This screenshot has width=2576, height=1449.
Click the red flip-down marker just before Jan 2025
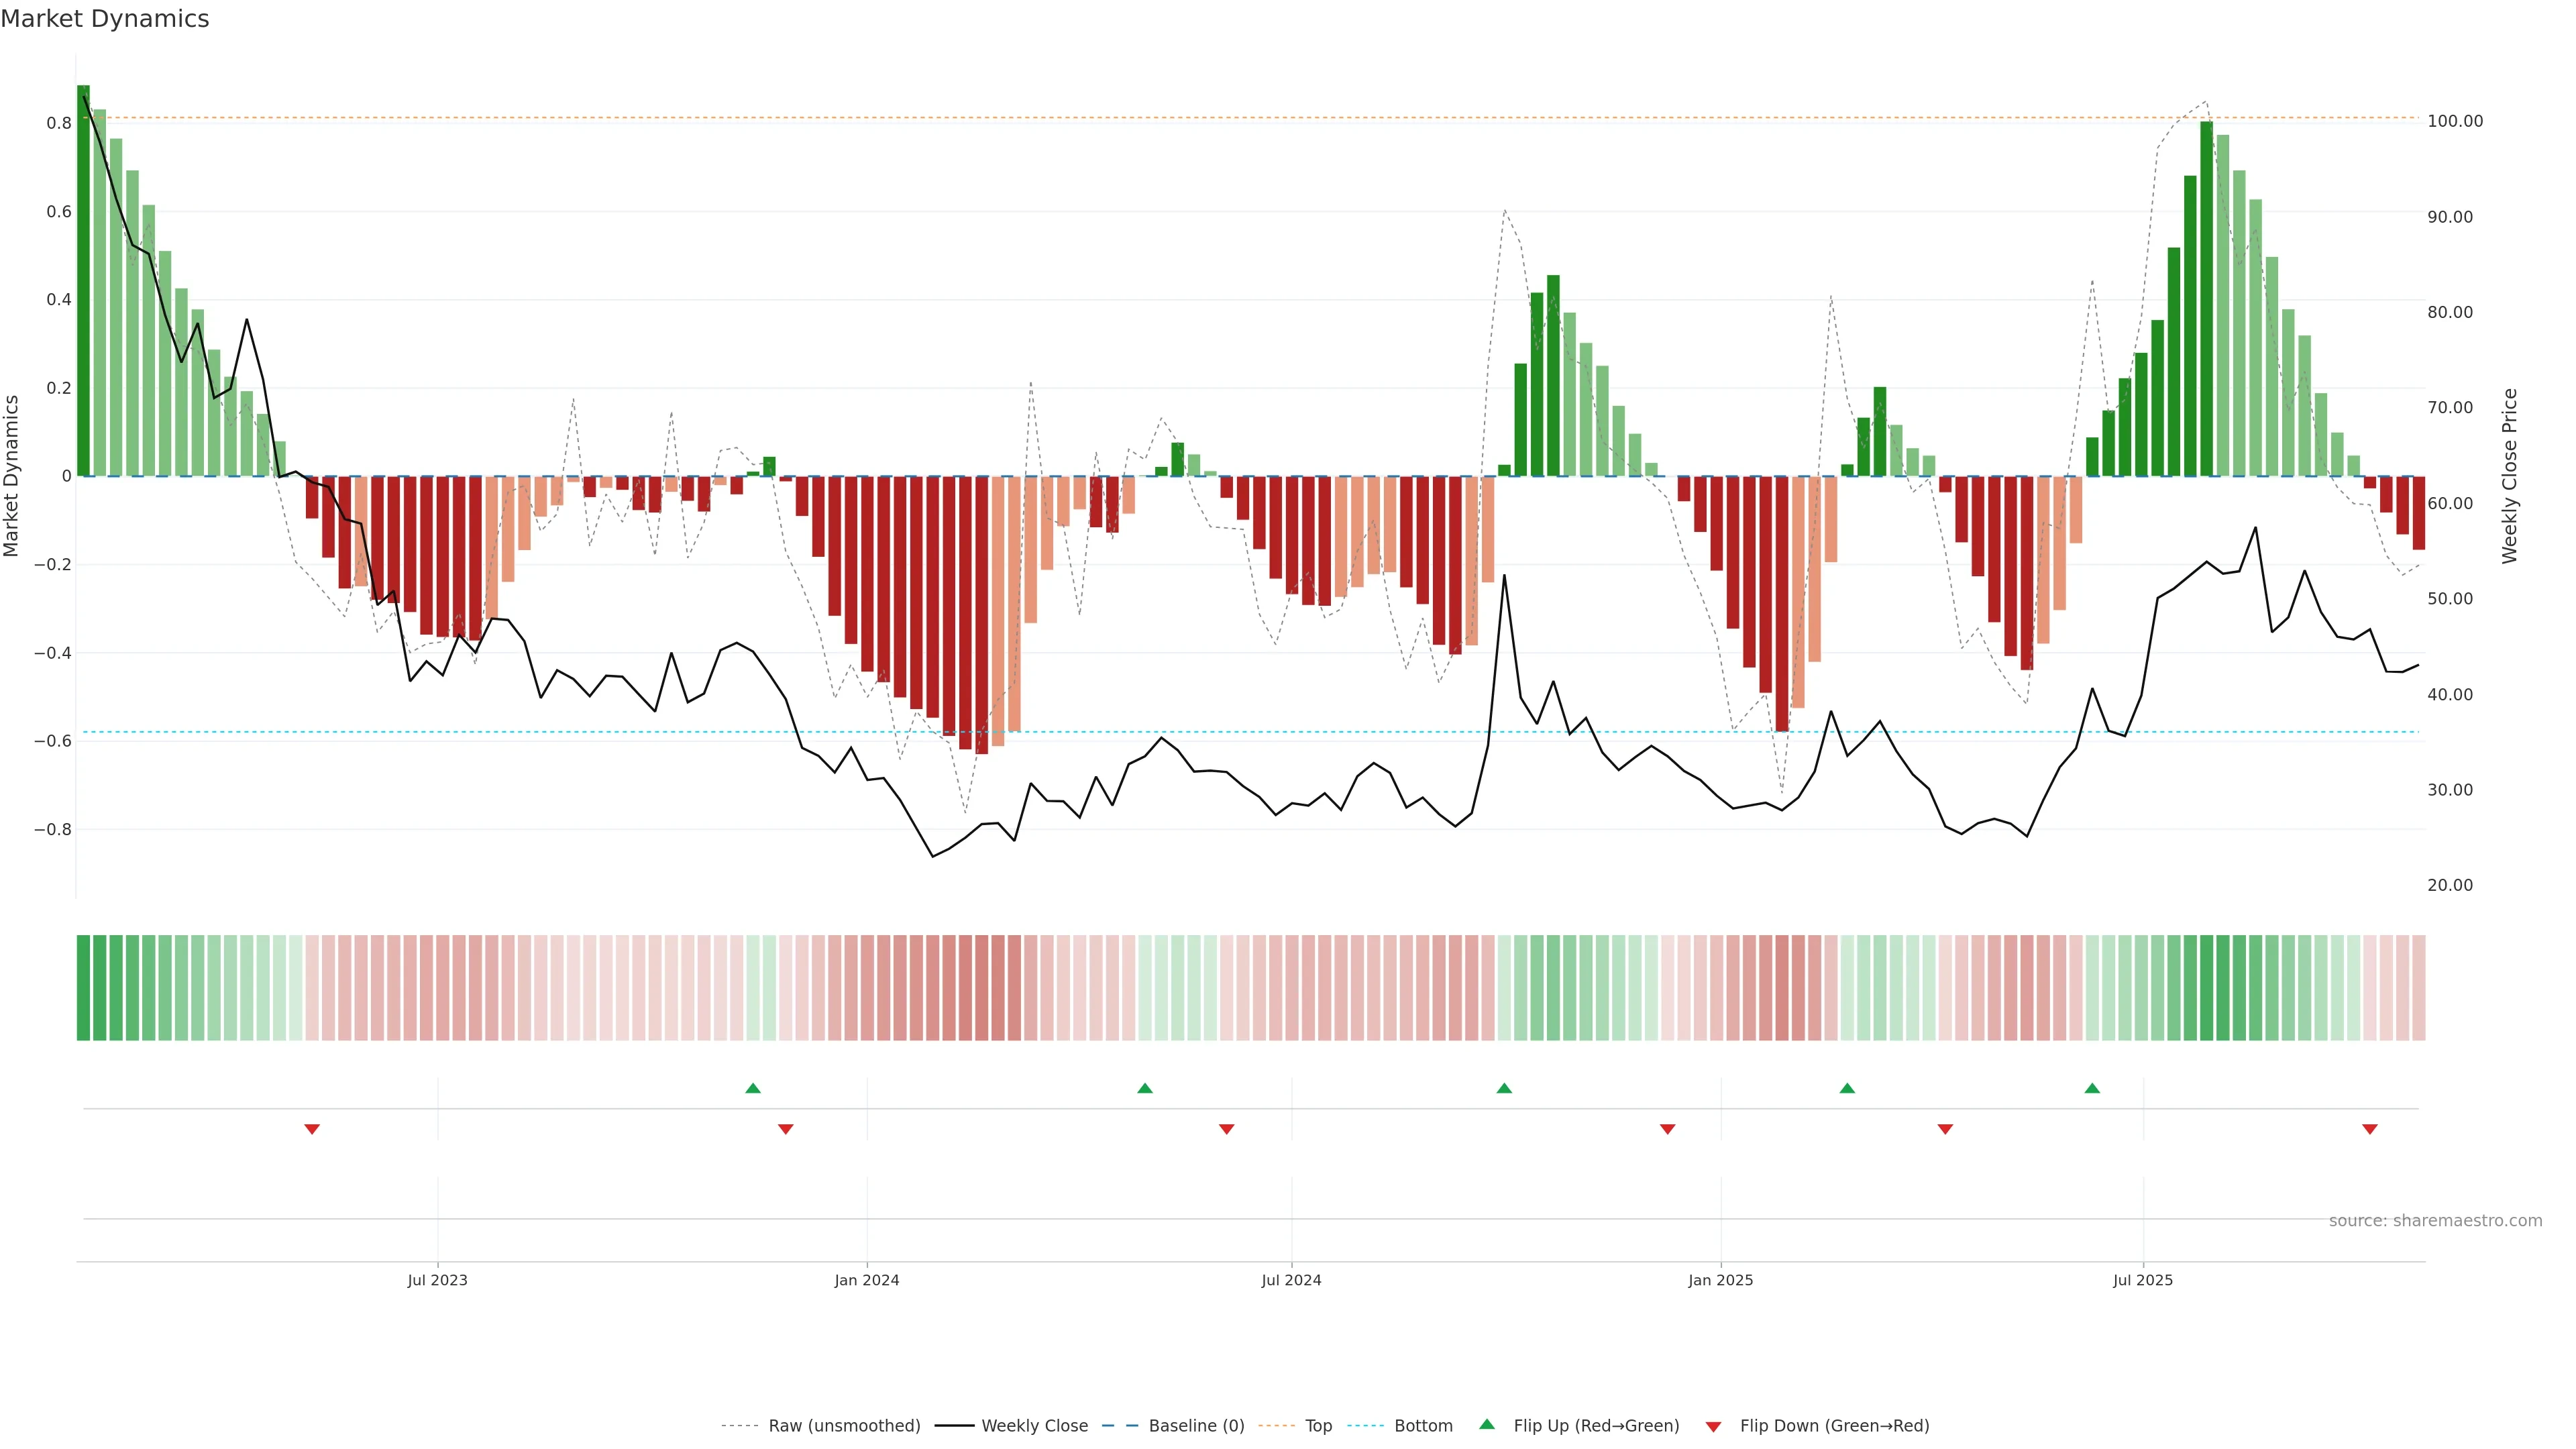(x=1667, y=1129)
